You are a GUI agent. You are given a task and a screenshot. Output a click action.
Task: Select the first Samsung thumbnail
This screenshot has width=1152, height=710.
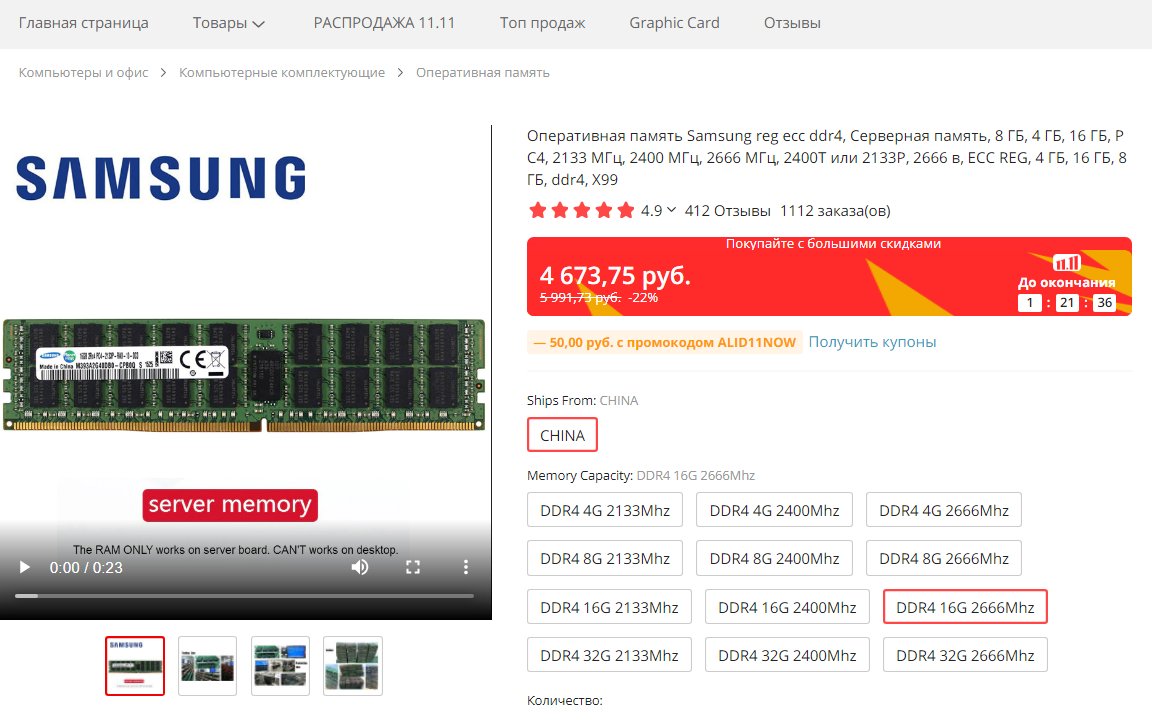coord(134,666)
